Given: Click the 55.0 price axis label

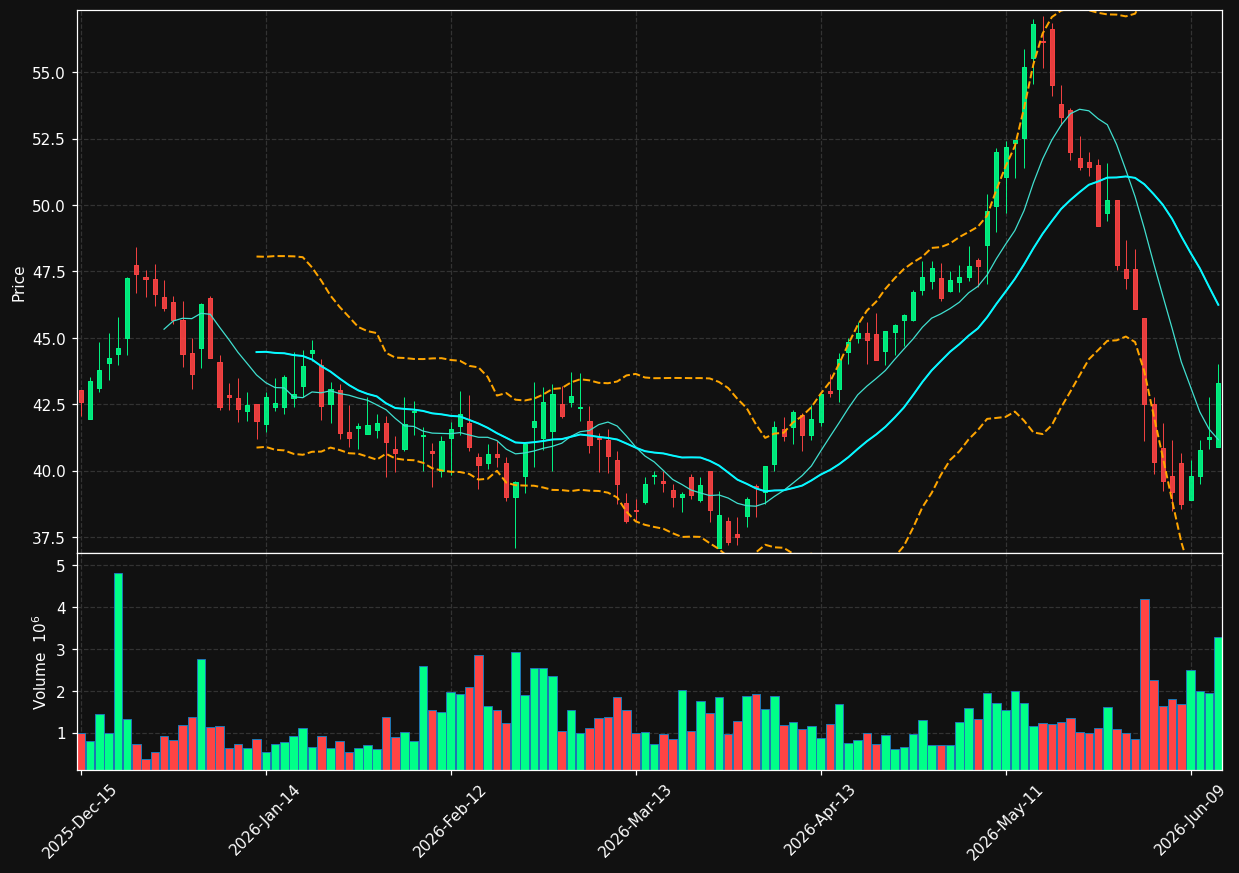Looking at the screenshot, I should pyautogui.click(x=48, y=73).
